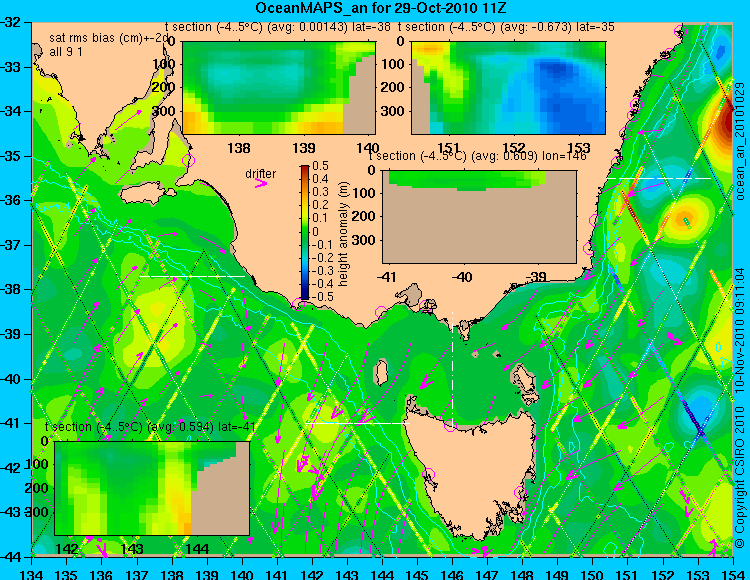Click the 't section' title ending lat=-35
The width and height of the screenshot is (750, 580).
pyautogui.click(x=506, y=27)
